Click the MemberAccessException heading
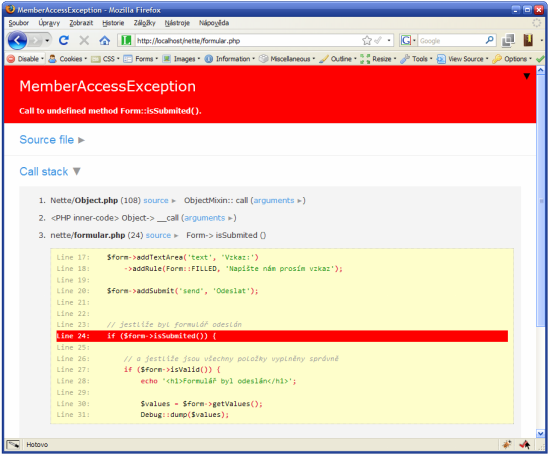Image resolution: width=550 pixels, height=456 pixels. pyautogui.click(x=107, y=86)
